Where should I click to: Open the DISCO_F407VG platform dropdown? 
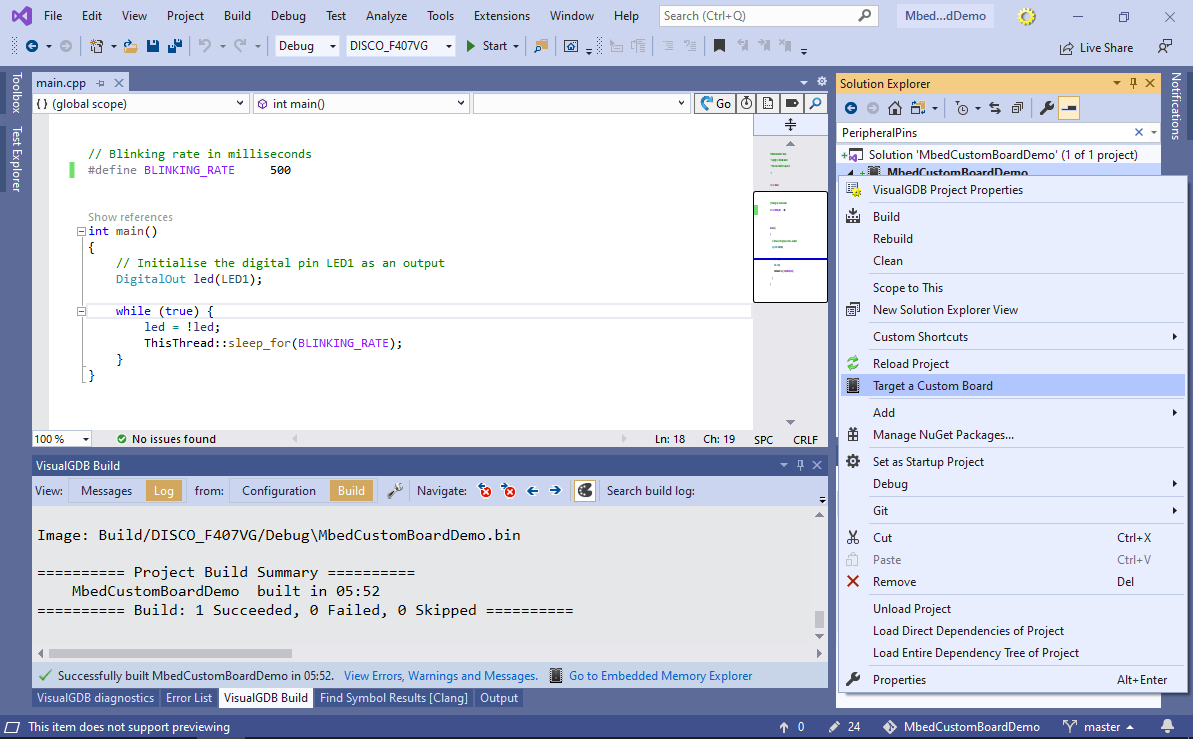click(x=400, y=46)
